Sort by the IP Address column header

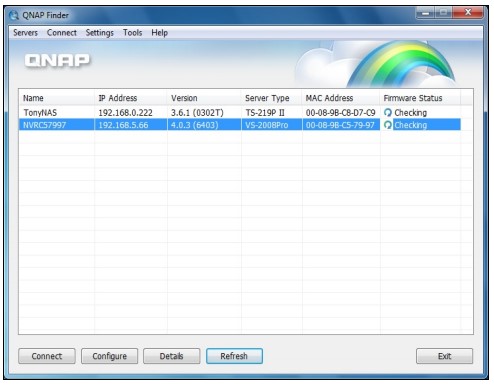(x=131, y=98)
